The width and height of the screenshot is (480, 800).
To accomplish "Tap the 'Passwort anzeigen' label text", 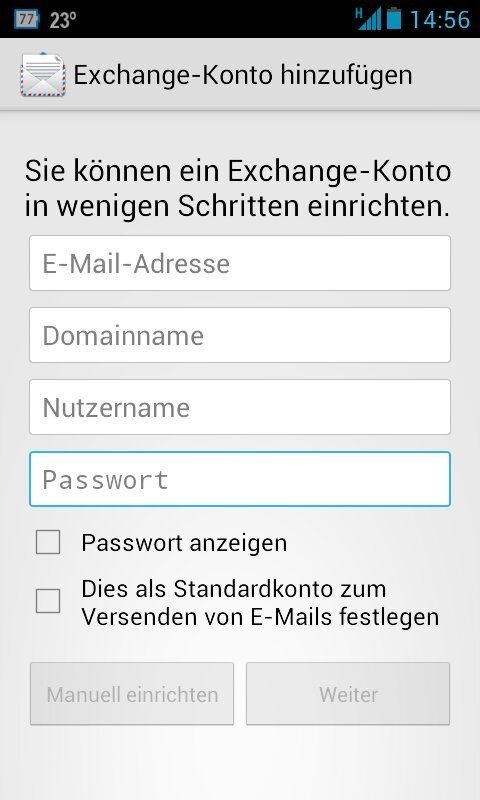I will (184, 542).
